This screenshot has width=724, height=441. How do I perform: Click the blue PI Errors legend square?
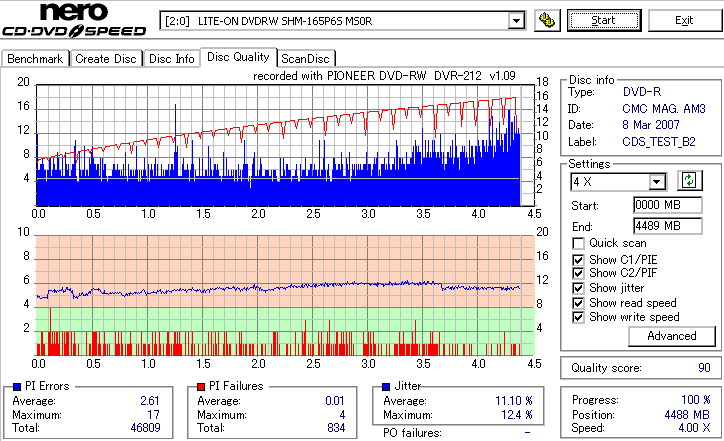17,387
